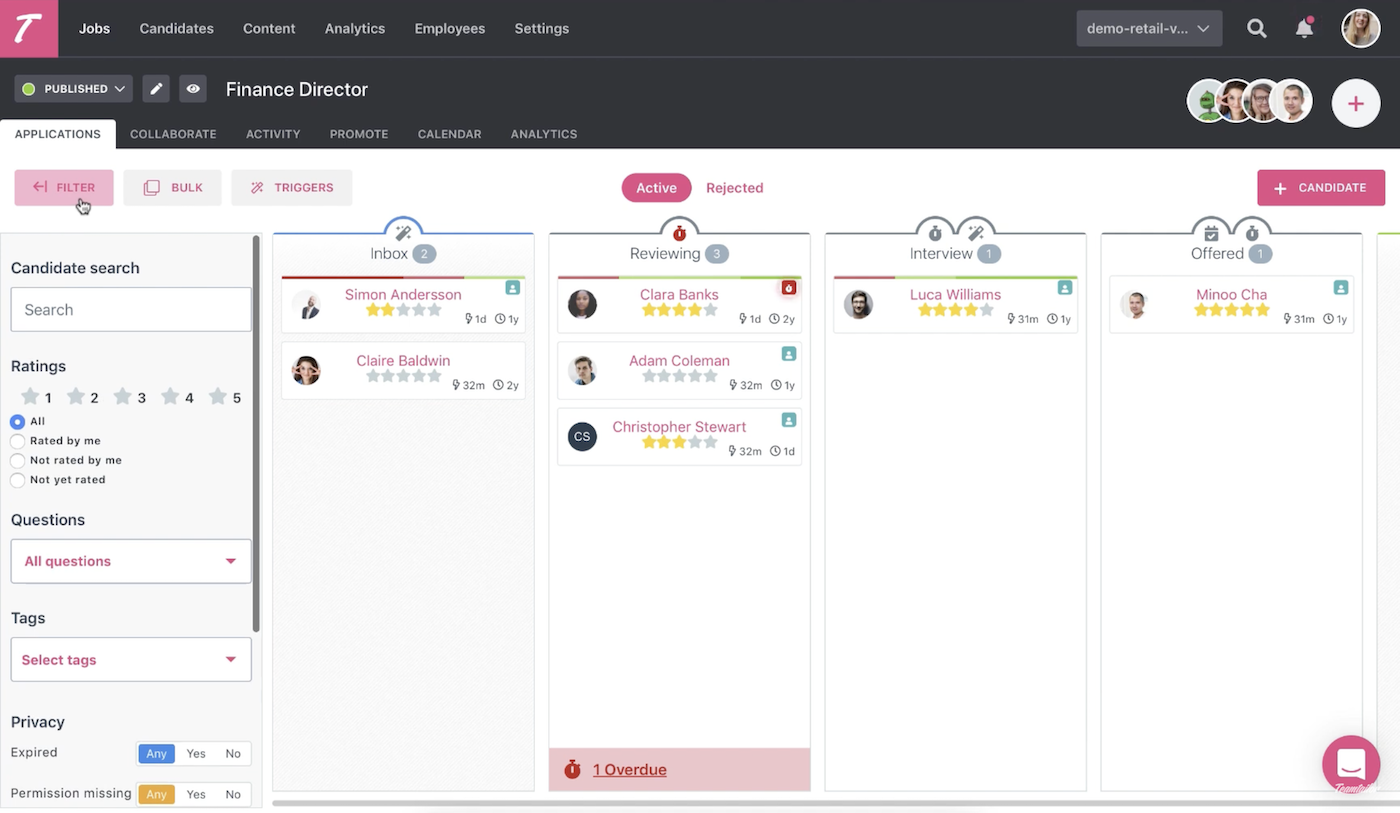
Task: Open the Published status dropdown
Action: point(74,89)
